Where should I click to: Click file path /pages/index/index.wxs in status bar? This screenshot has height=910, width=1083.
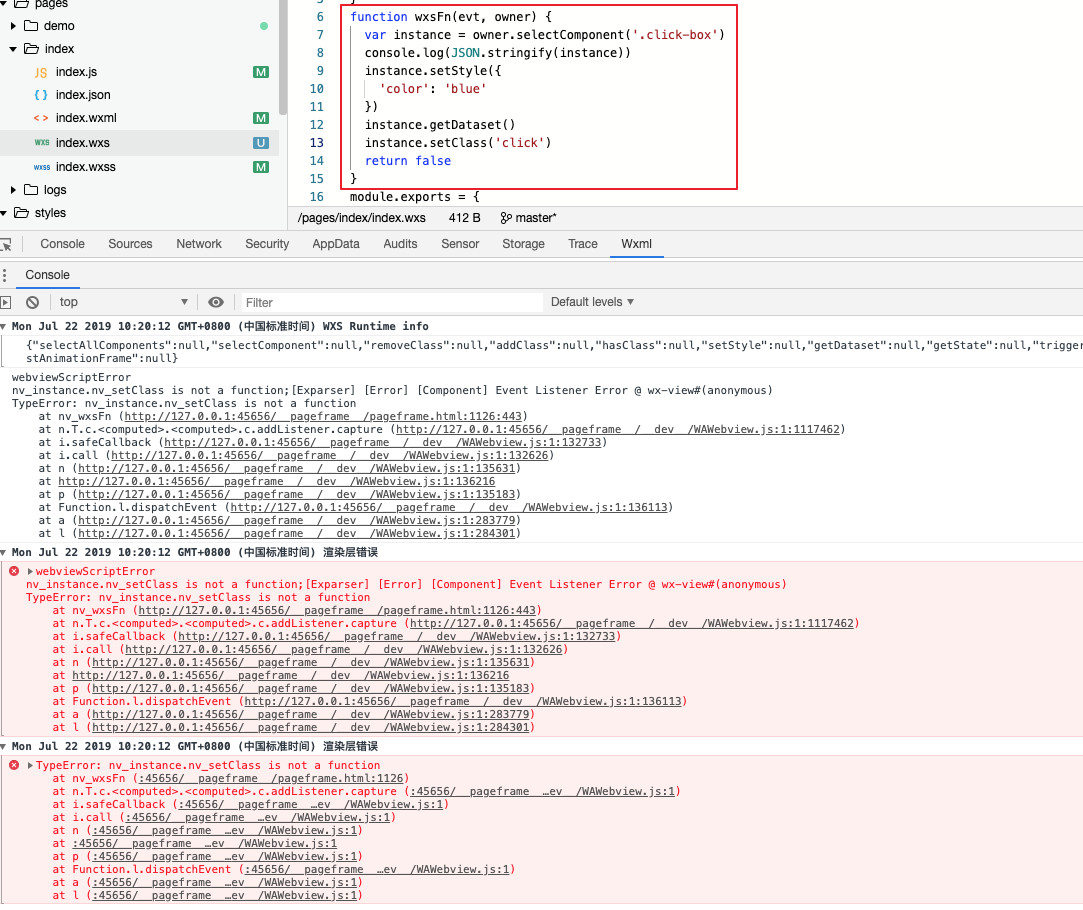pyautogui.click(x=361, y=218)
